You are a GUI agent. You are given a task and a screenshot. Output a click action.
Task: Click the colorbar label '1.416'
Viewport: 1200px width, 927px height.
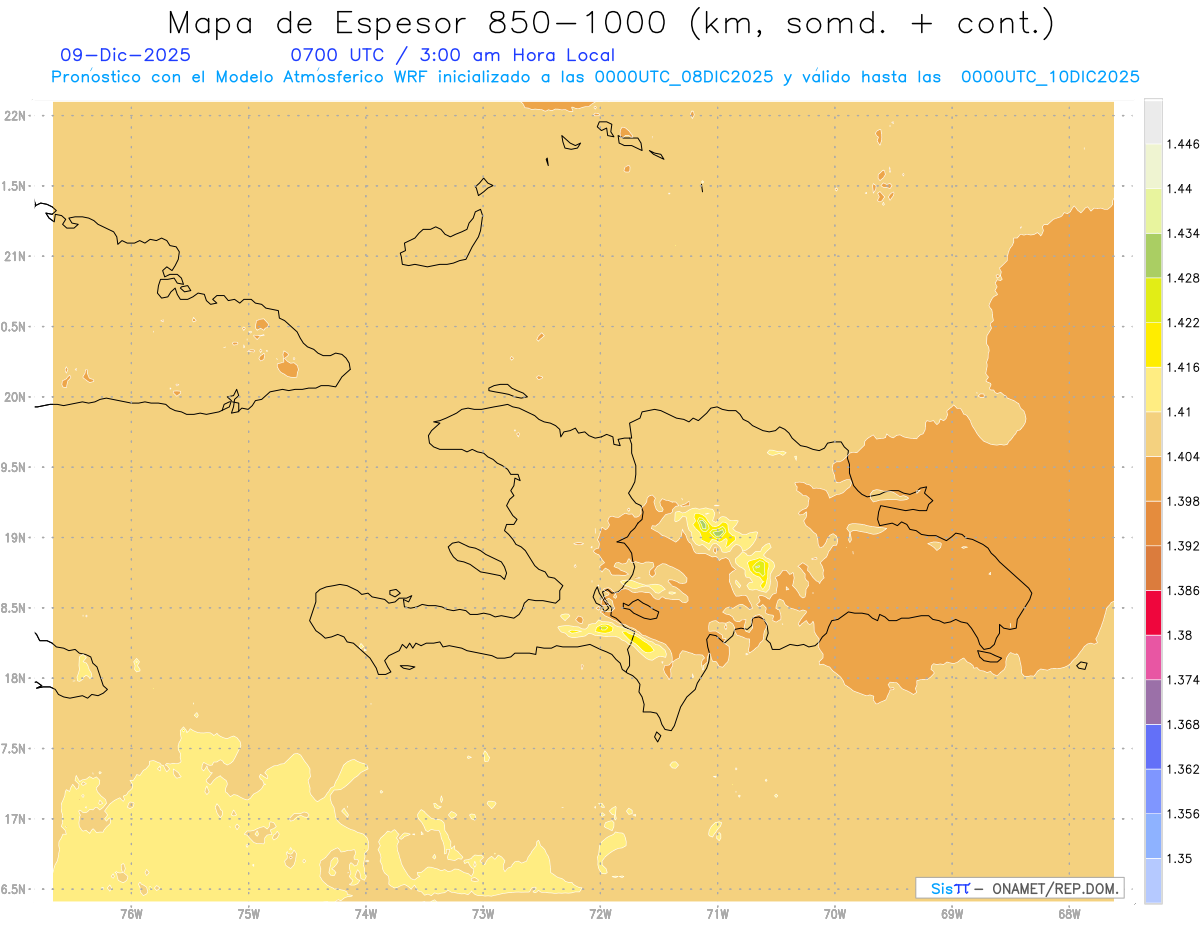pyautogui.click(x=1184, y=367)
